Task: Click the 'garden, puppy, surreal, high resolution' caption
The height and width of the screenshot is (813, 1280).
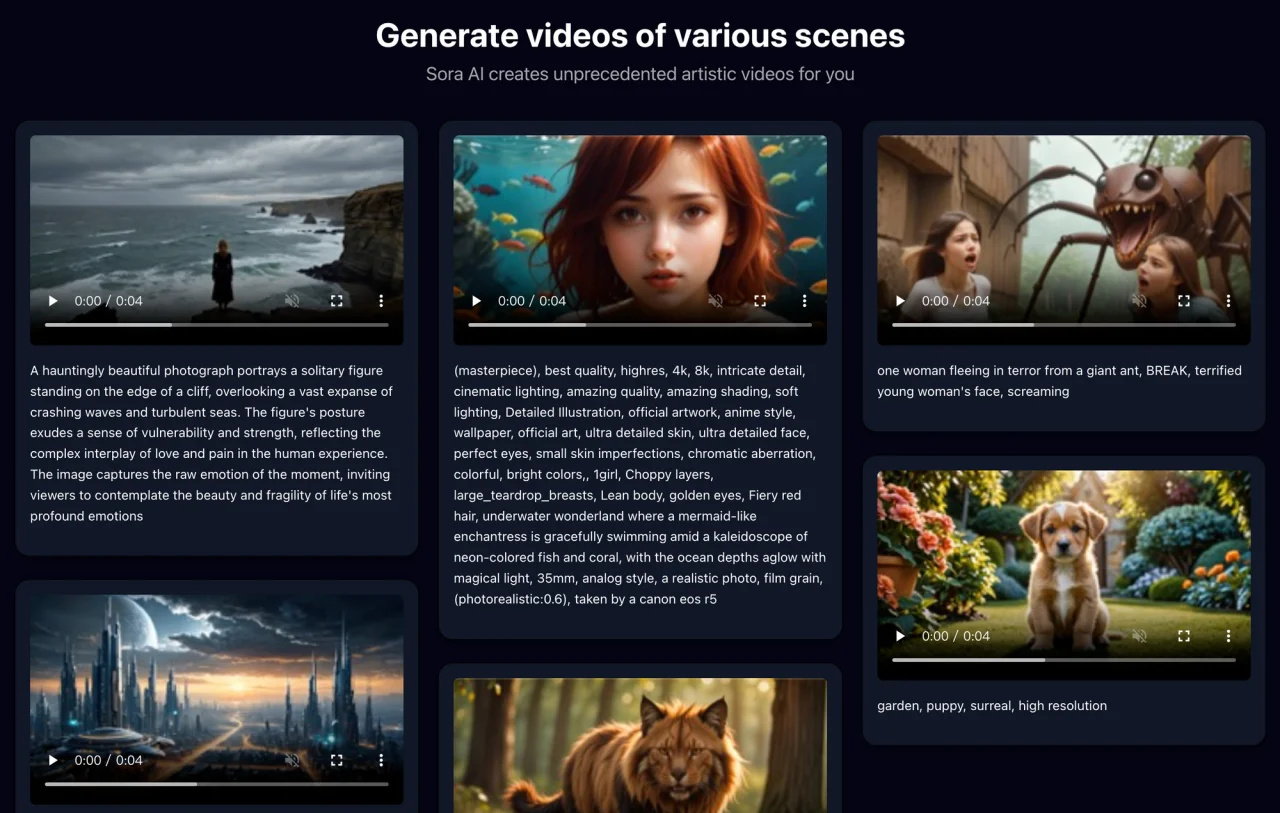Action: point(992,706)
